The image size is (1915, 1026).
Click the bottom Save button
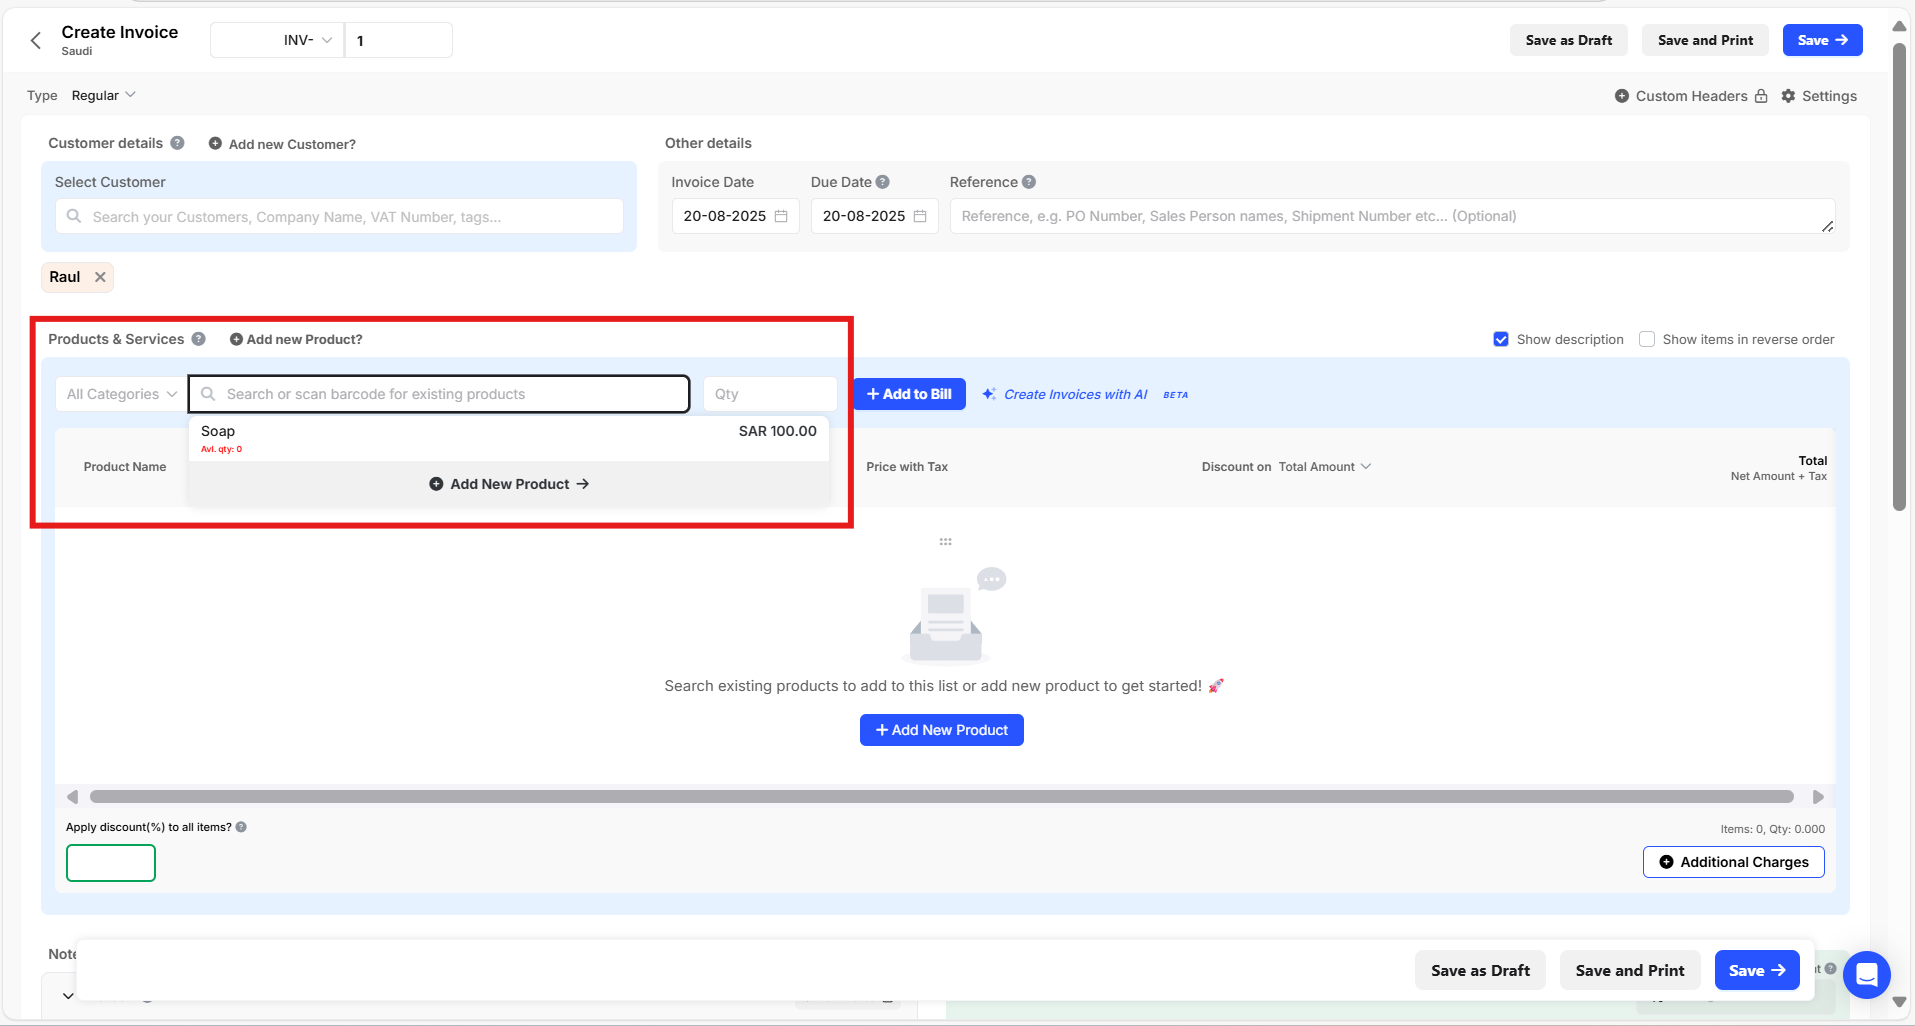click(x=1757, y=970)
